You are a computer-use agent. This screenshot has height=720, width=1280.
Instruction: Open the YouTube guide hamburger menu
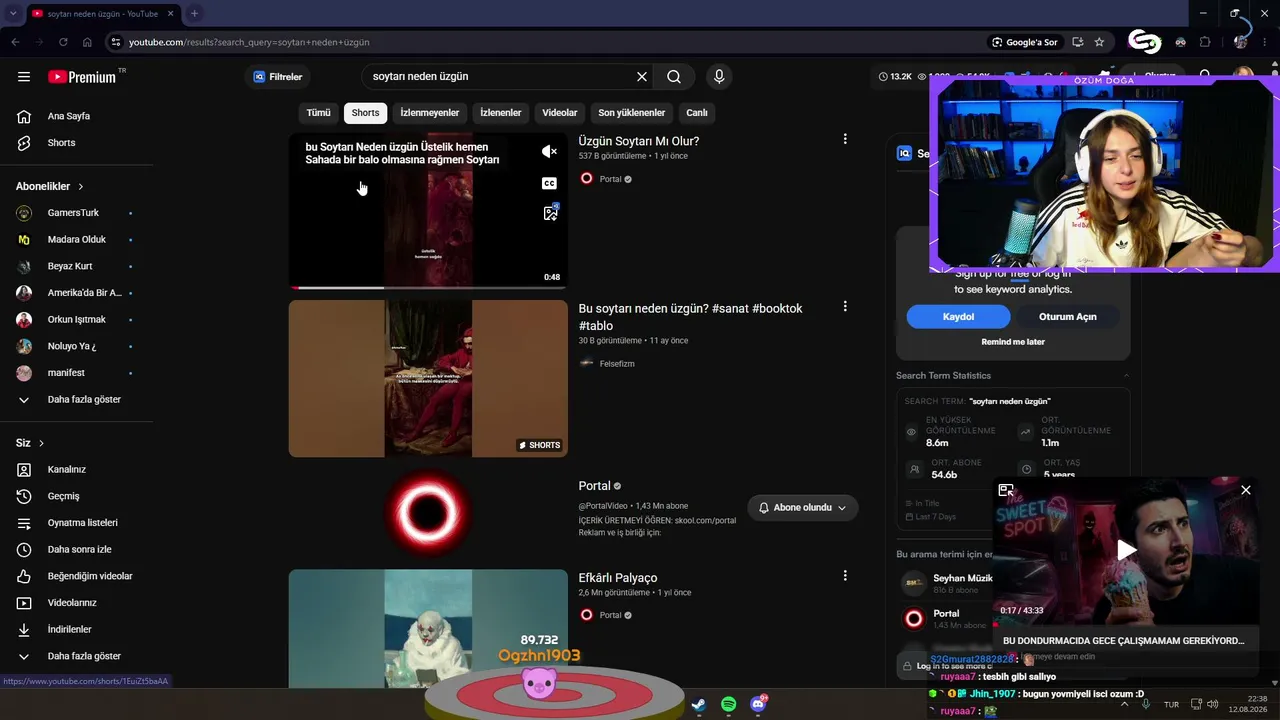(24, 77)
